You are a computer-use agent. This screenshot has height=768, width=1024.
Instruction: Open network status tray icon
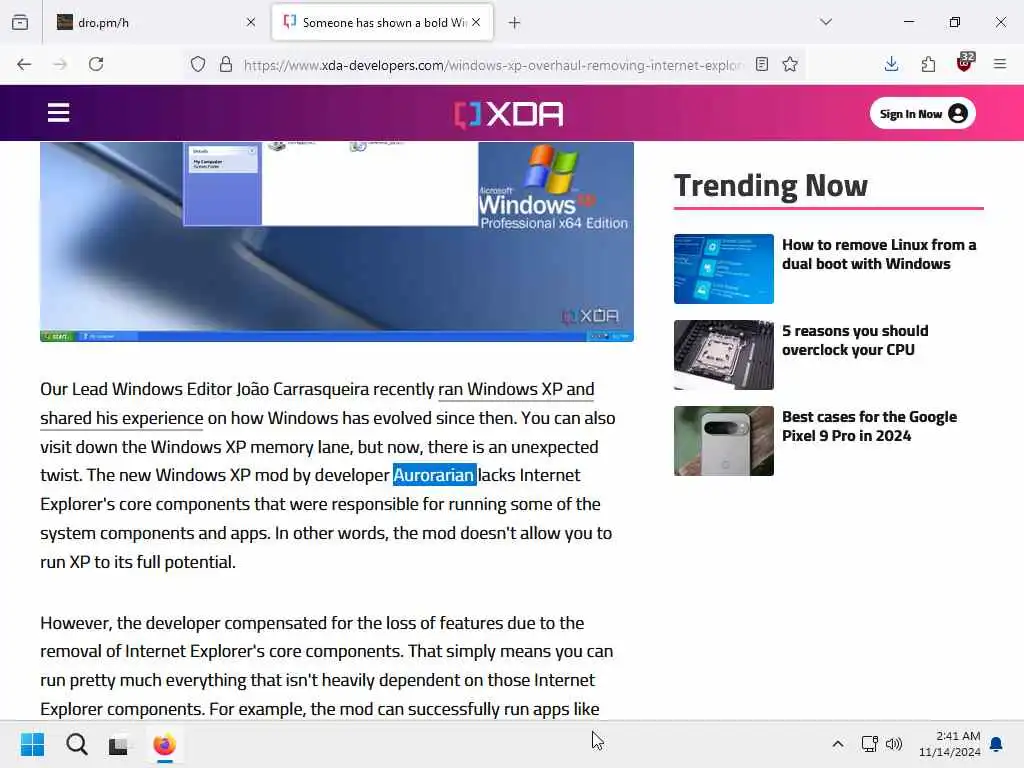pos(869,744)
